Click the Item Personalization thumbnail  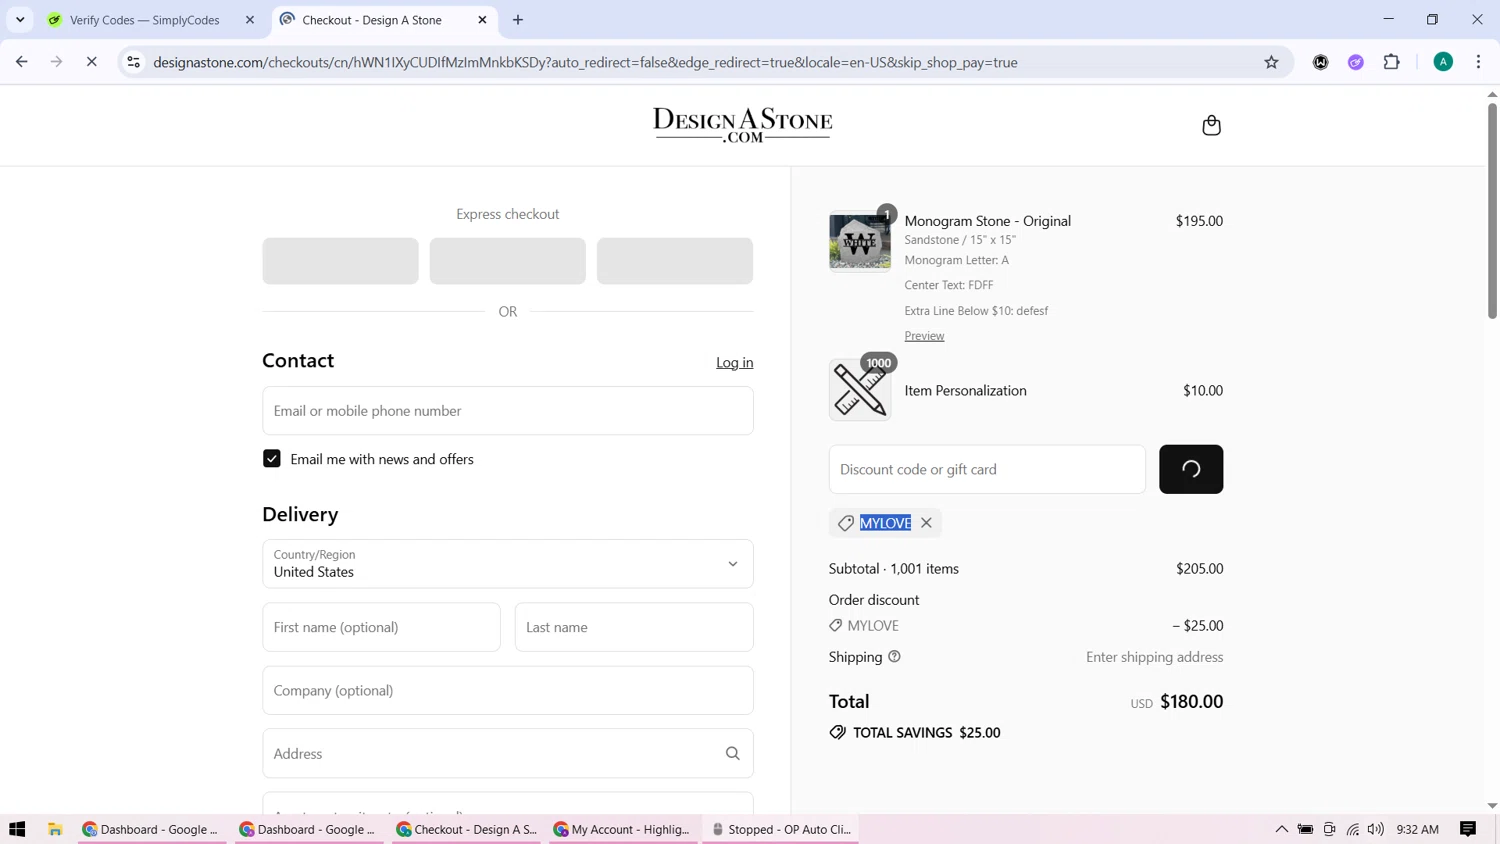pyautogui.click(x=859, y=390)
